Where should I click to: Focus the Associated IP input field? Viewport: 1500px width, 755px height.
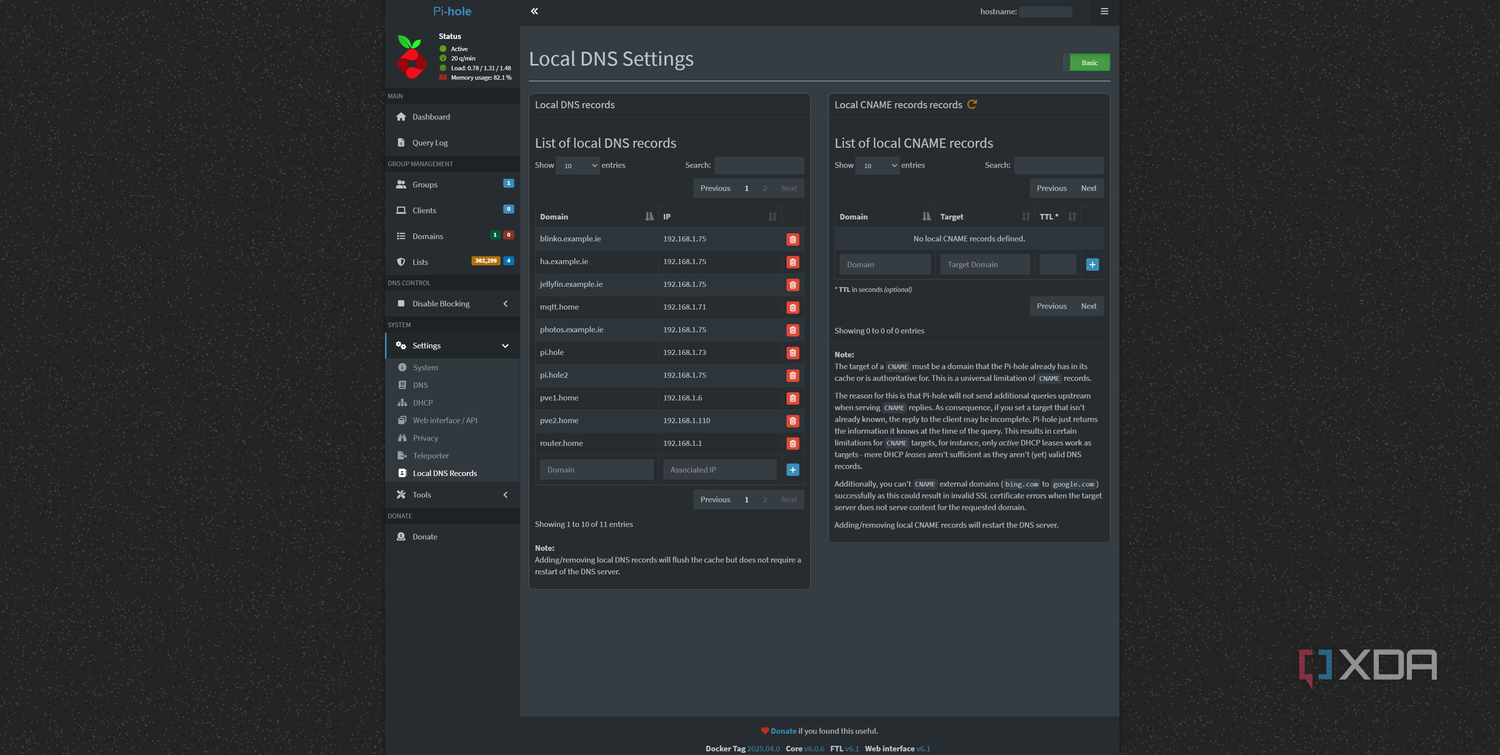tap(720, 469)
